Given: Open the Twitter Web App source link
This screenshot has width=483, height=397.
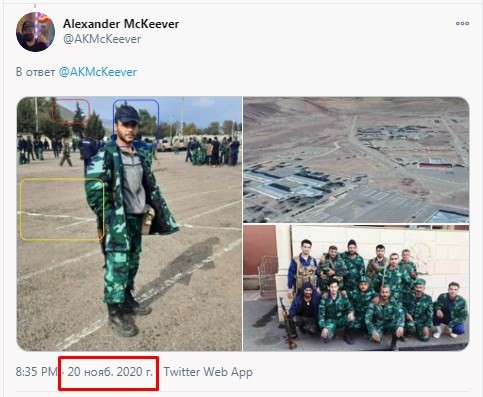Looking at the screenshot, I should [x=208, y=372].
